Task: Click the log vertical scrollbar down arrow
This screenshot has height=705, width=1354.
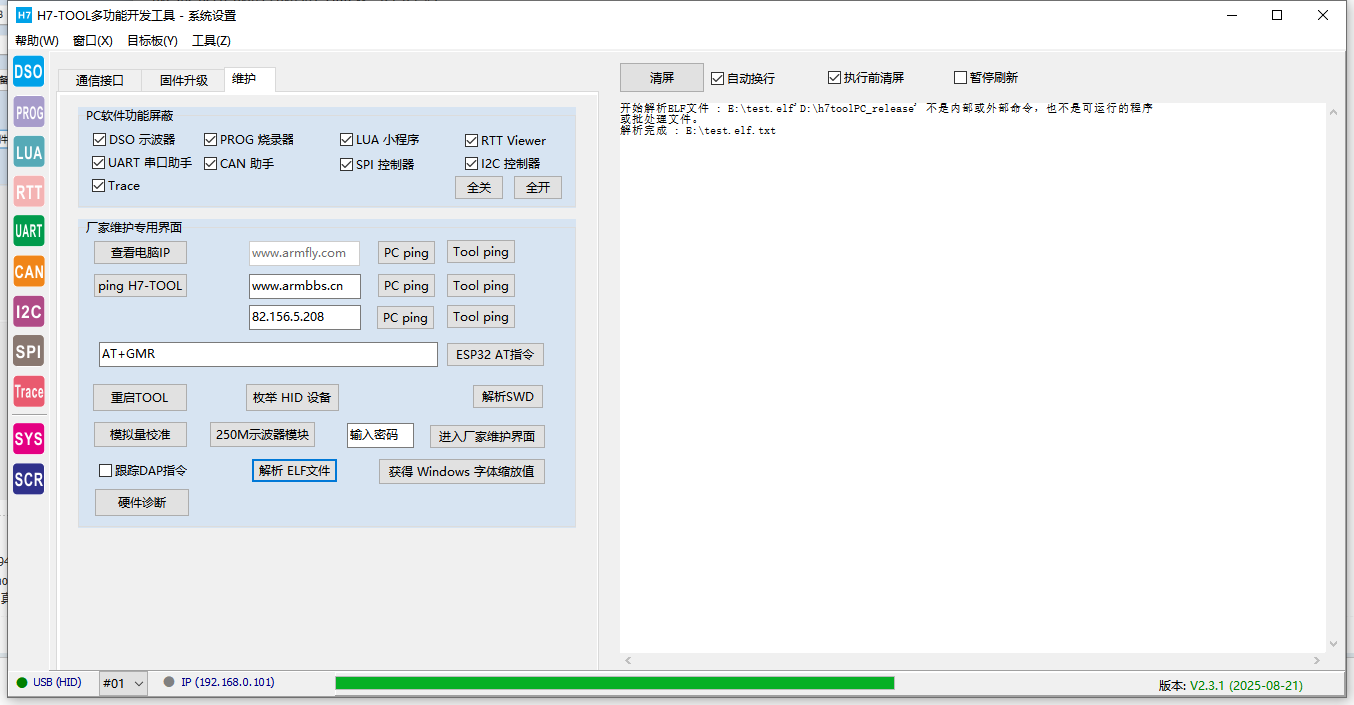Action: (1333, 645)
